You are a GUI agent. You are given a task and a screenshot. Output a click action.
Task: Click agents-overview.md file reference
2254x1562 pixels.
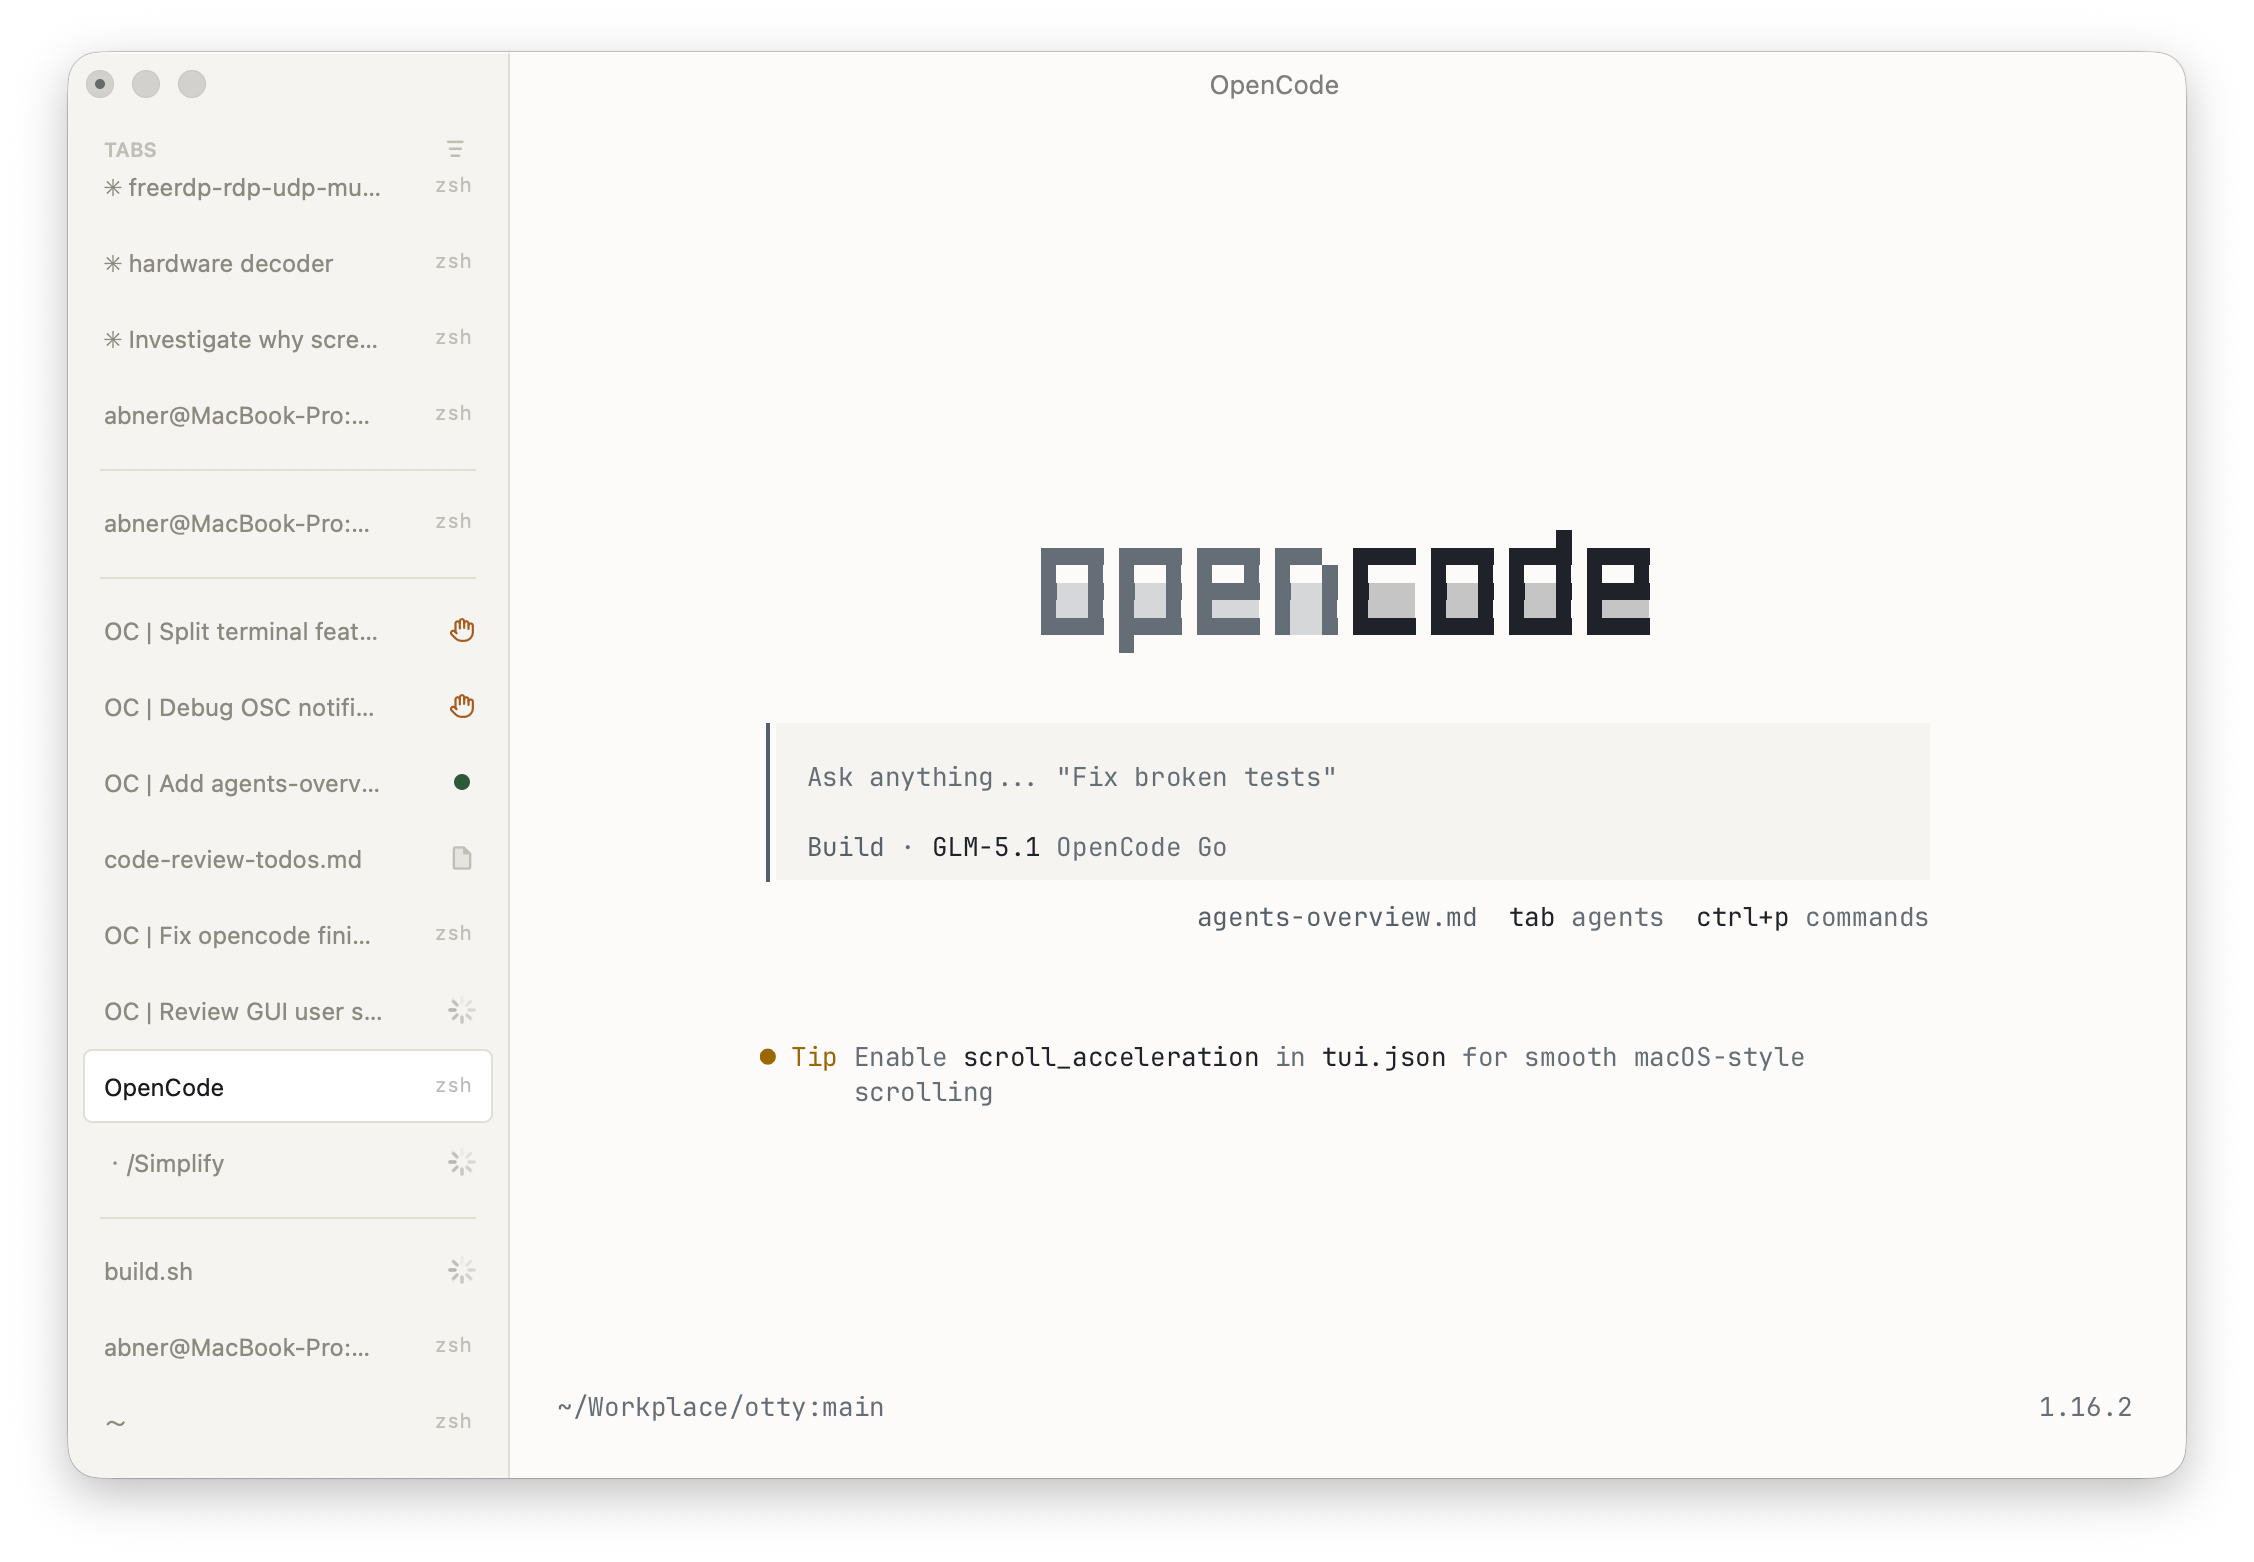coord(1337,917)
